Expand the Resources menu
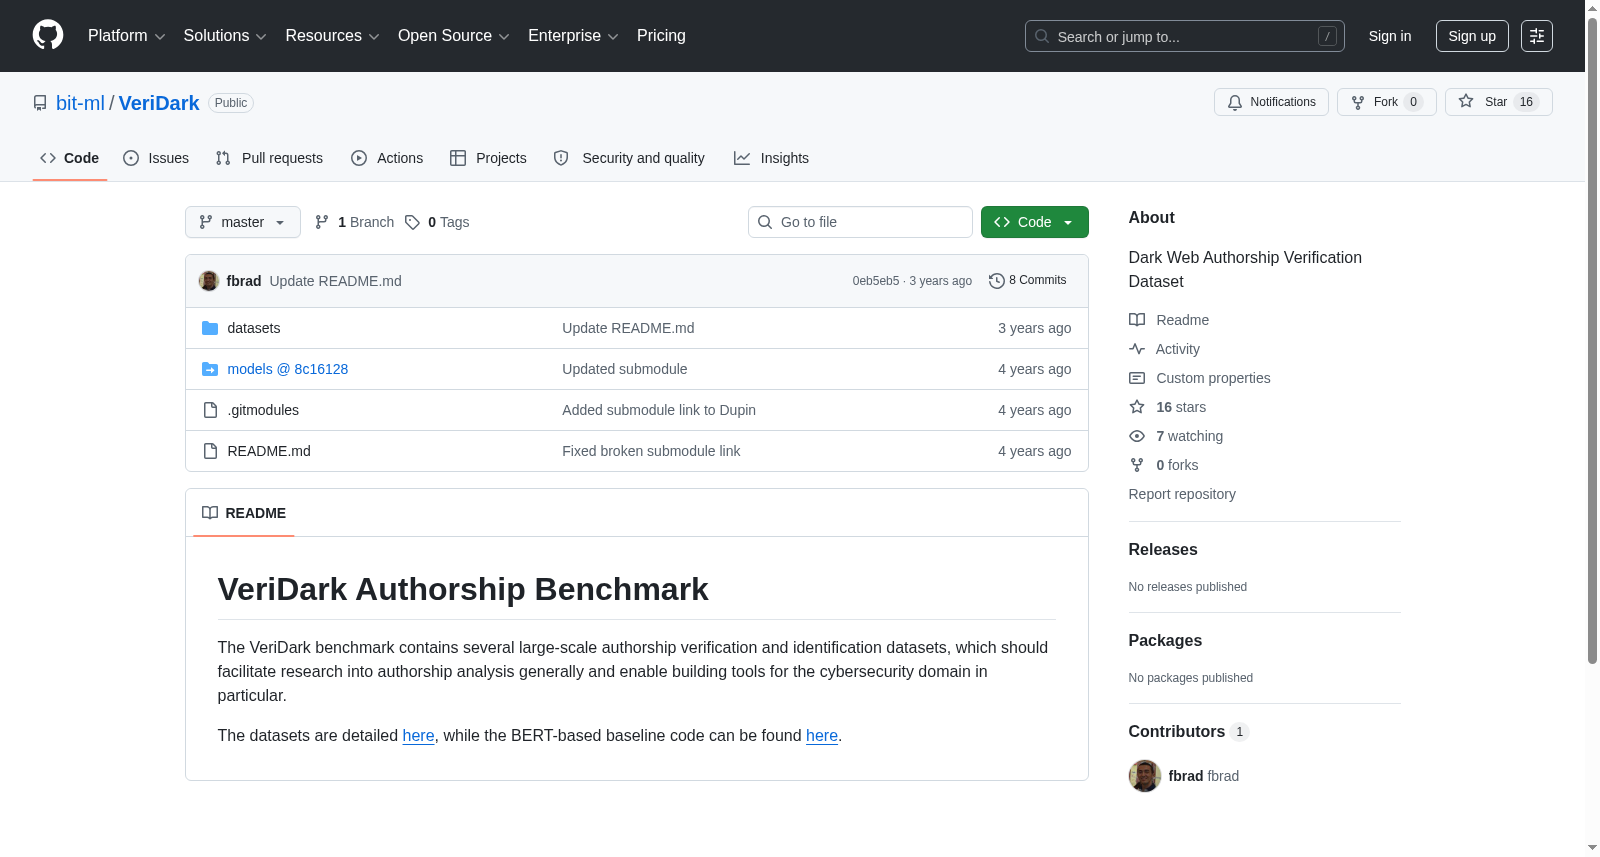The height and width of the screenshot is (857, 1600). coord(332,36)
